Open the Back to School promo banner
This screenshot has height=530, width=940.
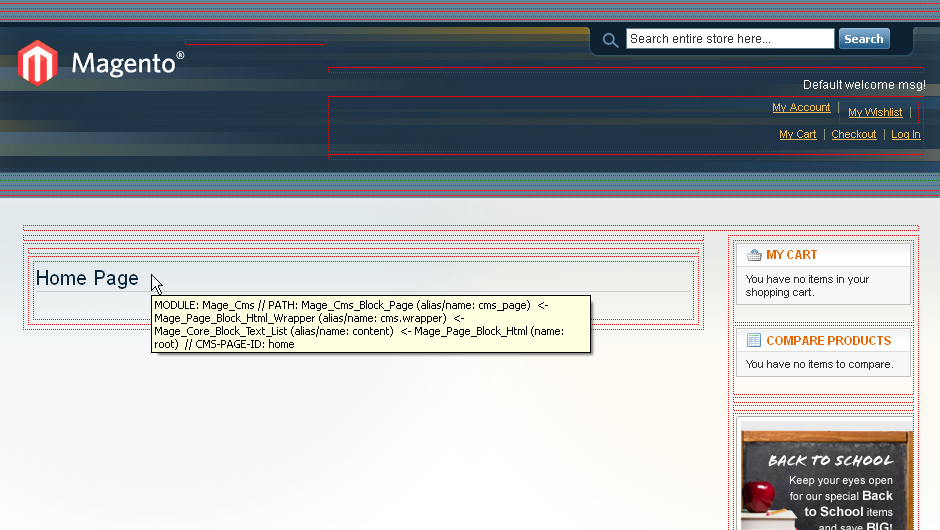826,480
